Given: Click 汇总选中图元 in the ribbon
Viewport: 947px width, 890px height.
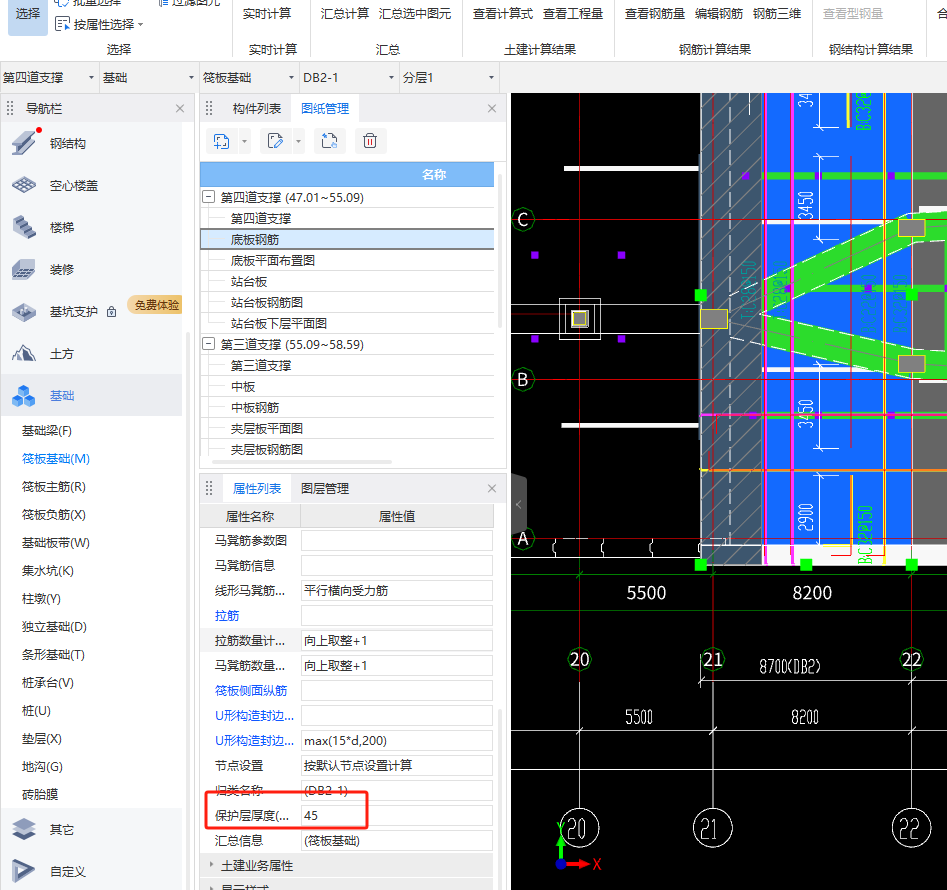Looking at the screenshot, I should [415, 14].
